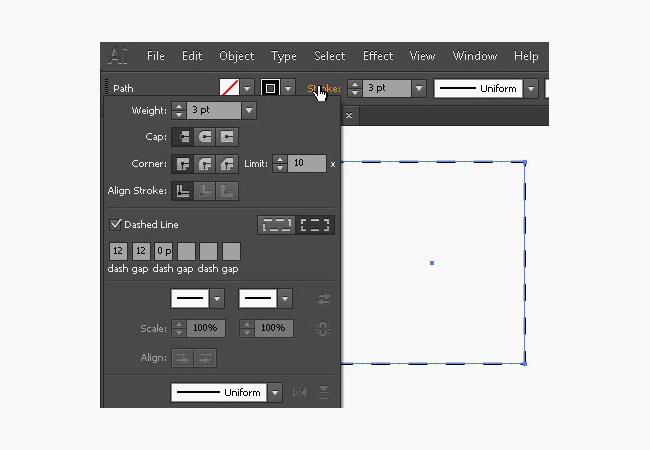Toggle preserve exact dash and gap lengths
The height and width of the screenshot is (450, 650).
pyautogui.click(x=274, y=225)
